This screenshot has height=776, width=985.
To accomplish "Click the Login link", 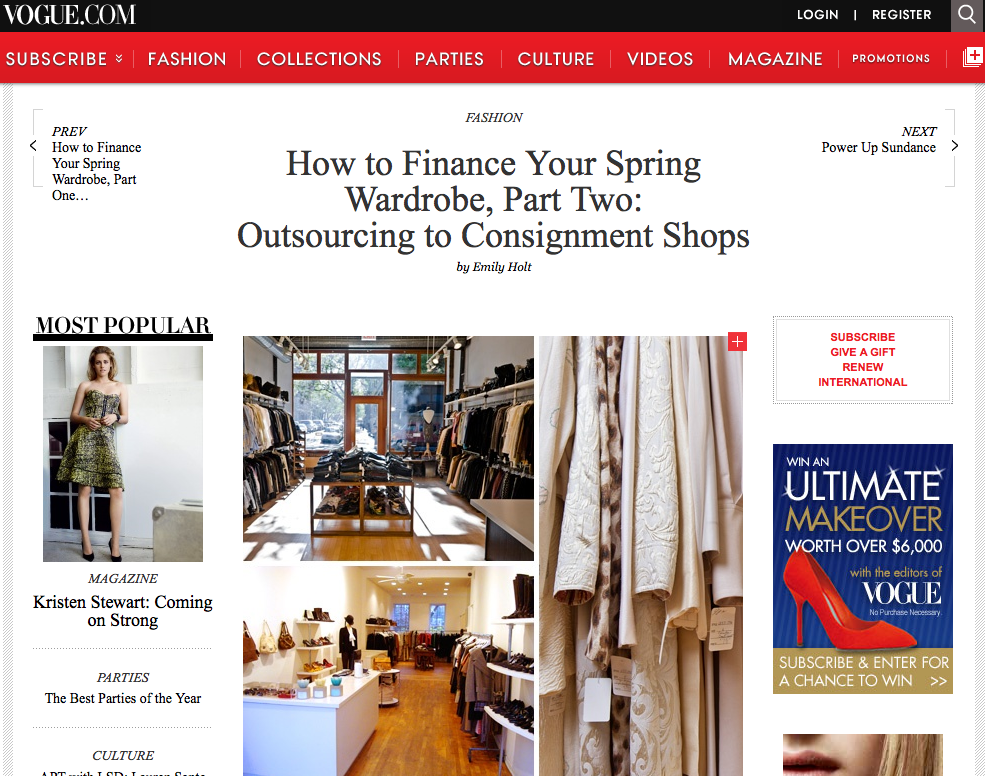I will 817,14.
